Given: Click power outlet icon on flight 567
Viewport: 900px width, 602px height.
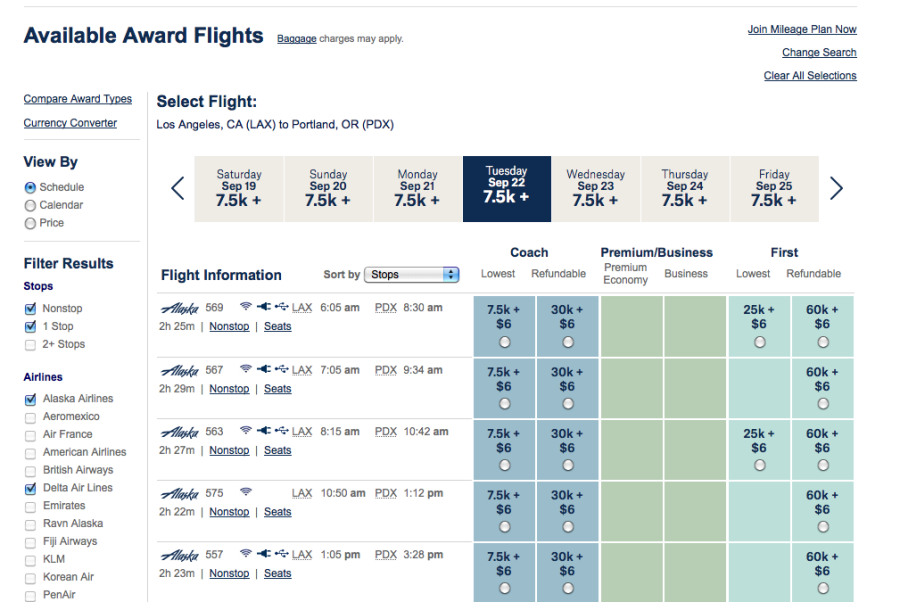Looking at the screenshot, I should tap(264, 370).
